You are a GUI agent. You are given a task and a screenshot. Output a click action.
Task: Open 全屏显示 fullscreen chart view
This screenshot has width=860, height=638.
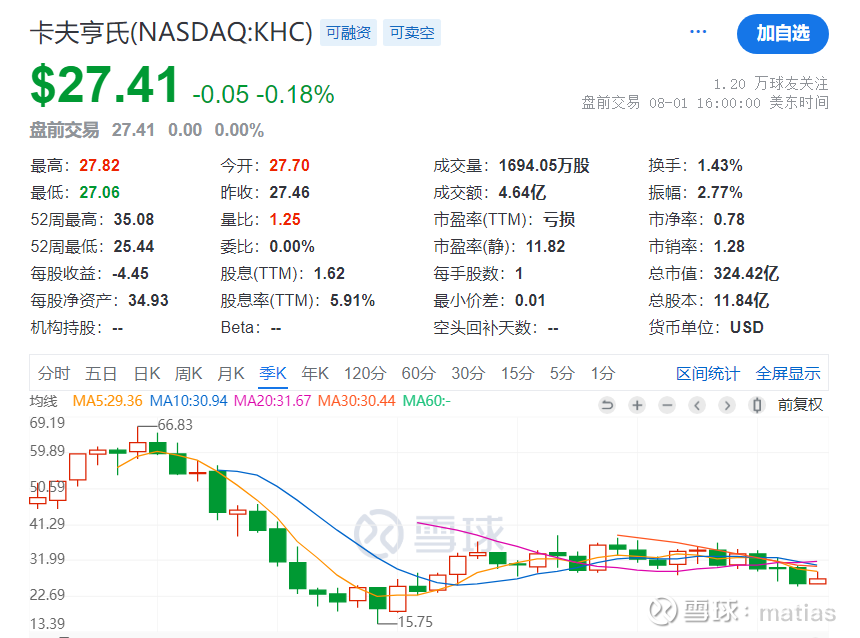(x=788, y=374)
